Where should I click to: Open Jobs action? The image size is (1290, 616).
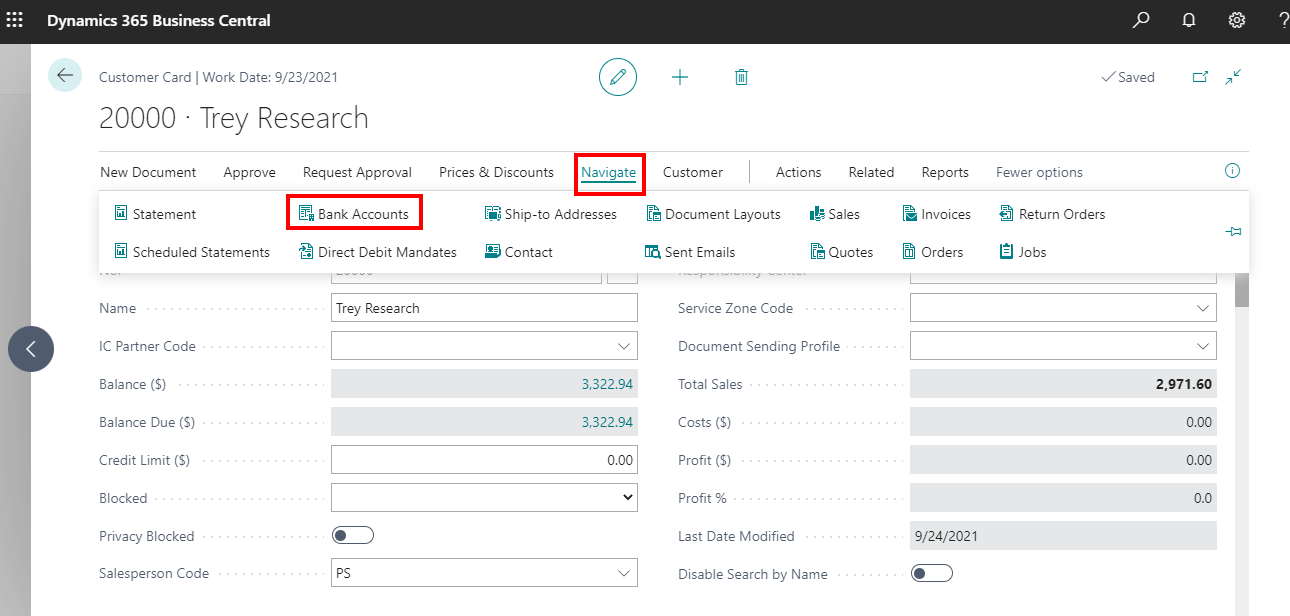tap(1023, 252)
